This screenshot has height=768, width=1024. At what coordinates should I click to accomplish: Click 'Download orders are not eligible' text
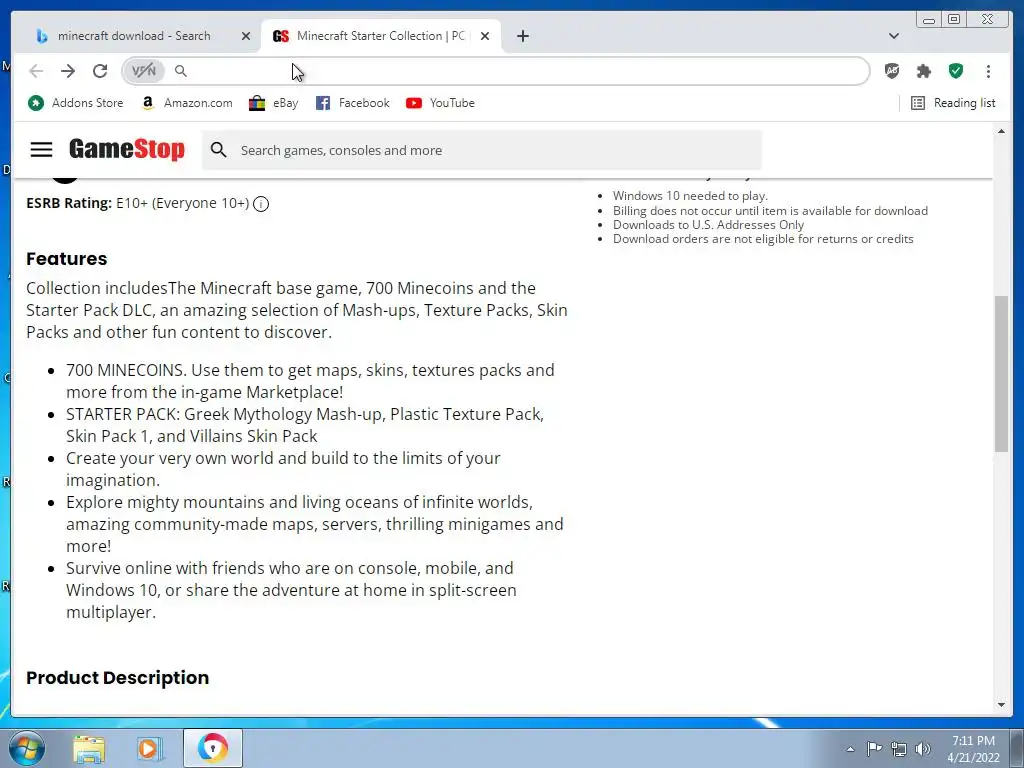click(763, 239)
